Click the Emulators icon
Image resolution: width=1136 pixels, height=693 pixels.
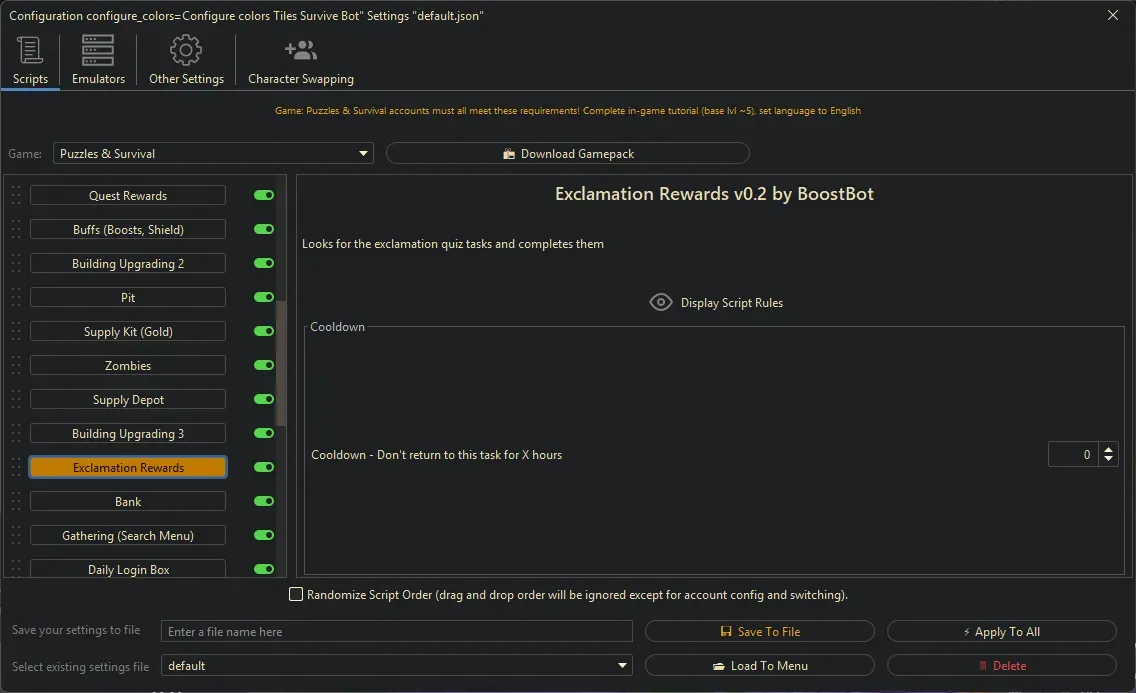click(96, 50)
